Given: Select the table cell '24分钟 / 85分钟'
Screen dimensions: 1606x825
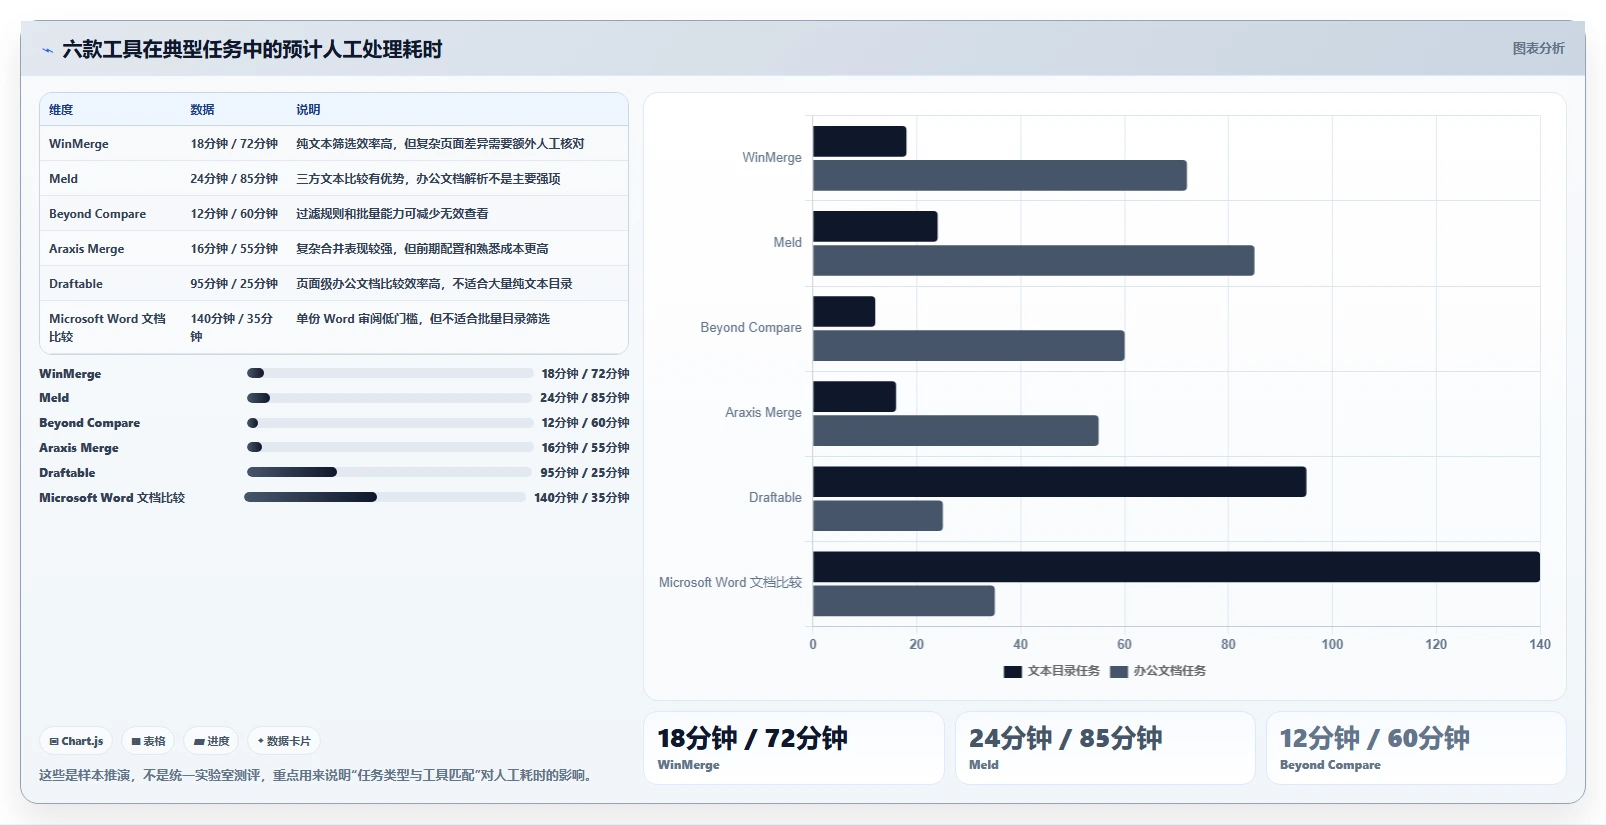Looking at the screenshot, I should point(234,179).
